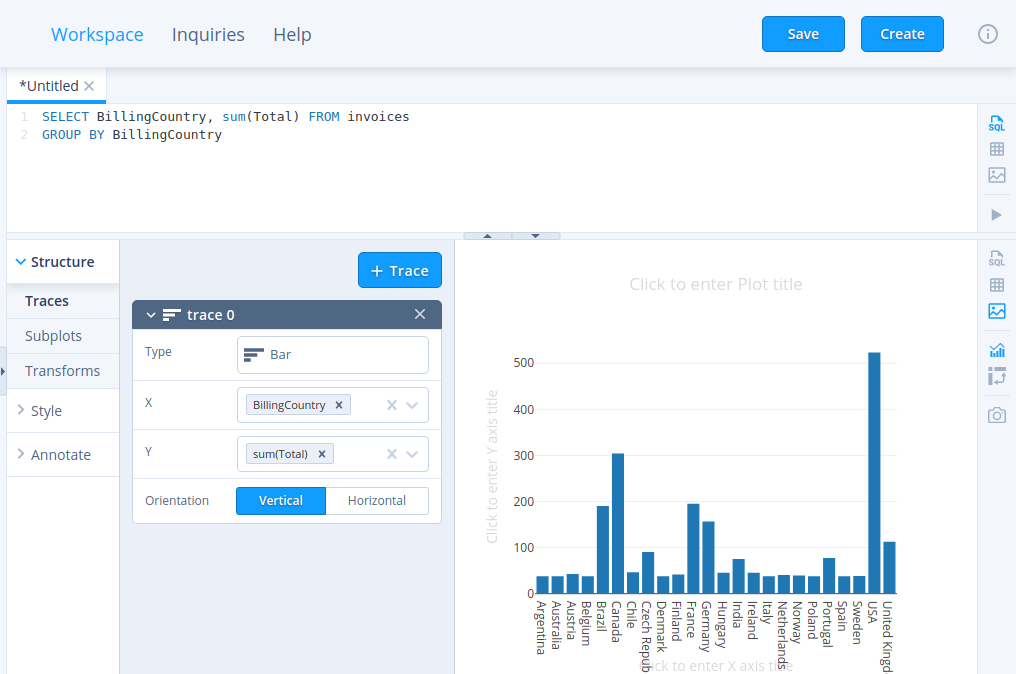Open the app info icon
Screen dimensions: 1016x674
point(987,34)
